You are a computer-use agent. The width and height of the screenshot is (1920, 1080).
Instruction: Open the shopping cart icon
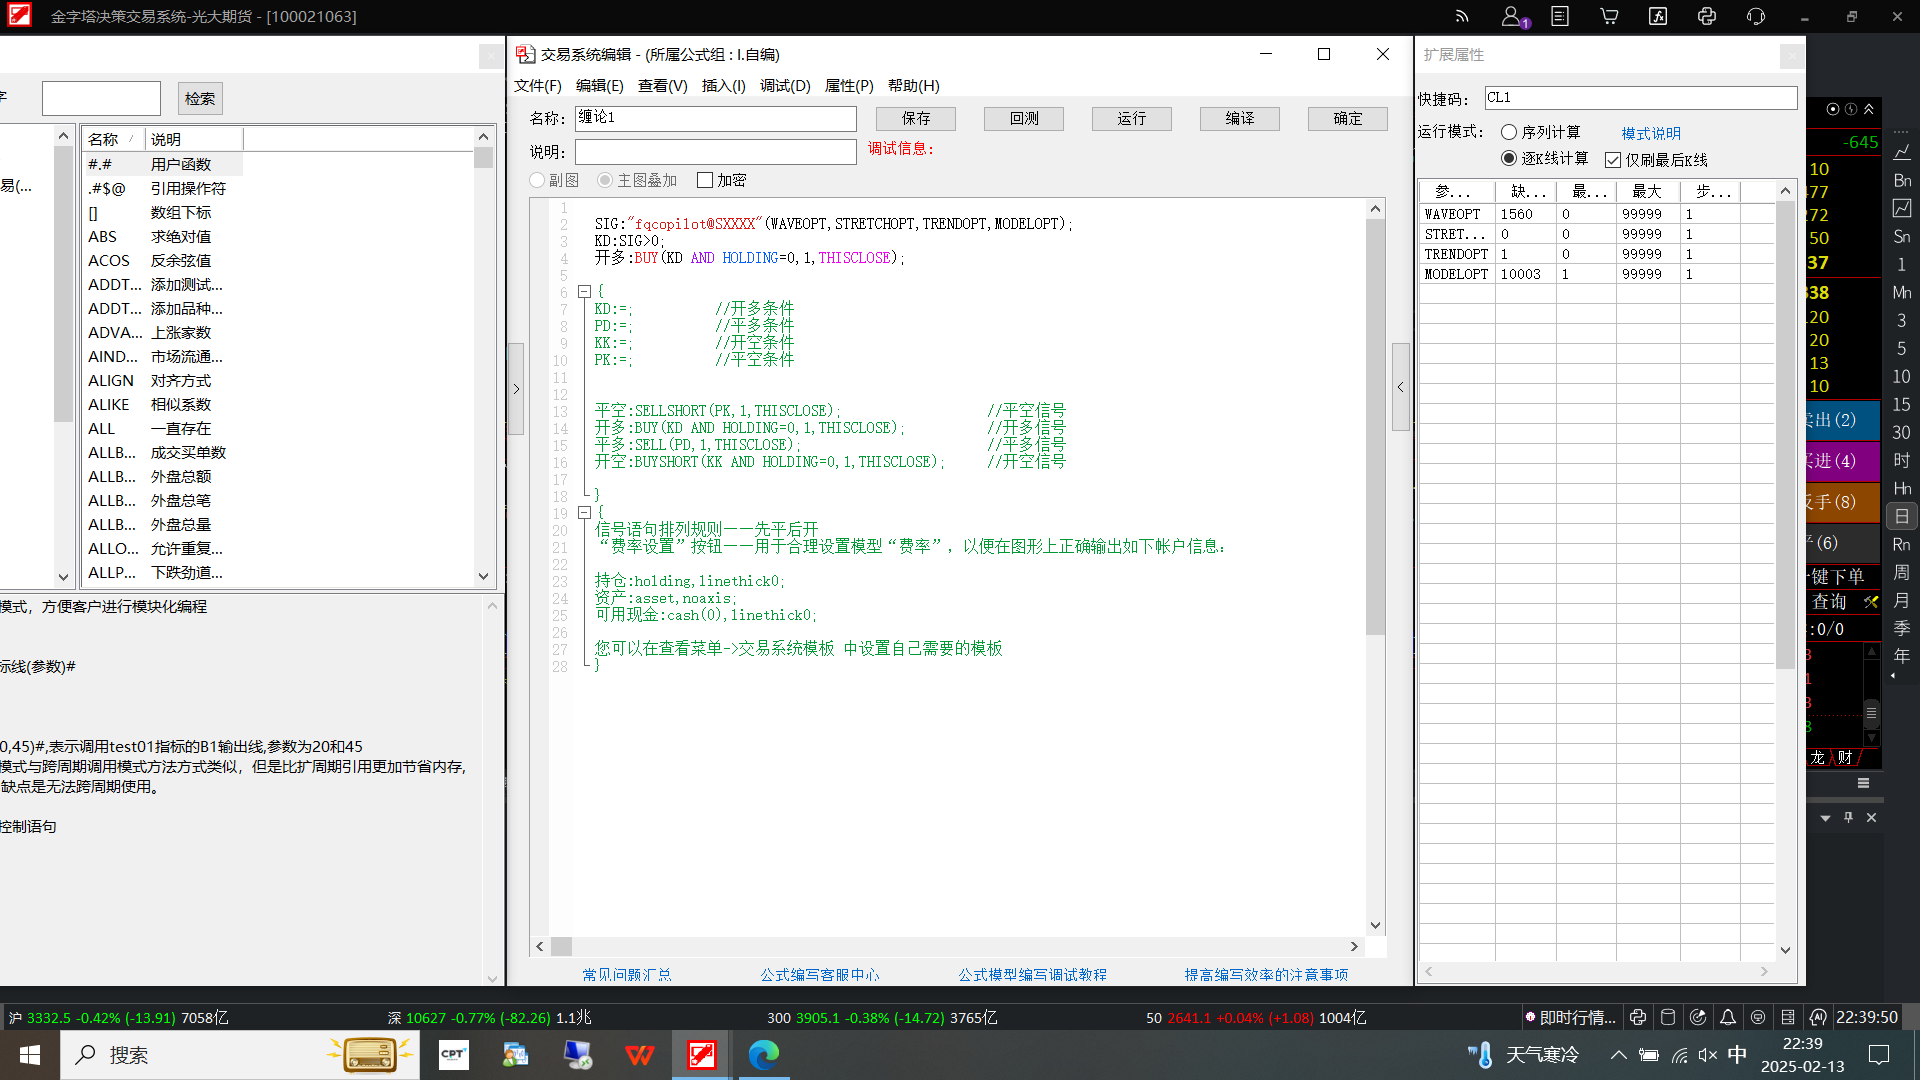click(1609, 16)
